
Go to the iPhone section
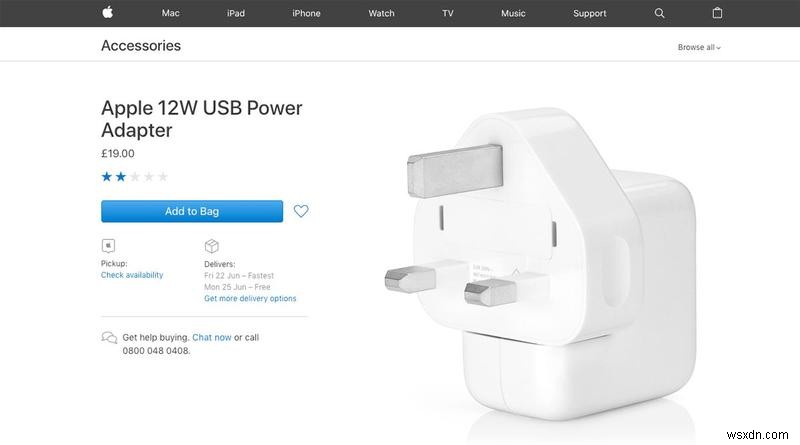coord(306,13)
